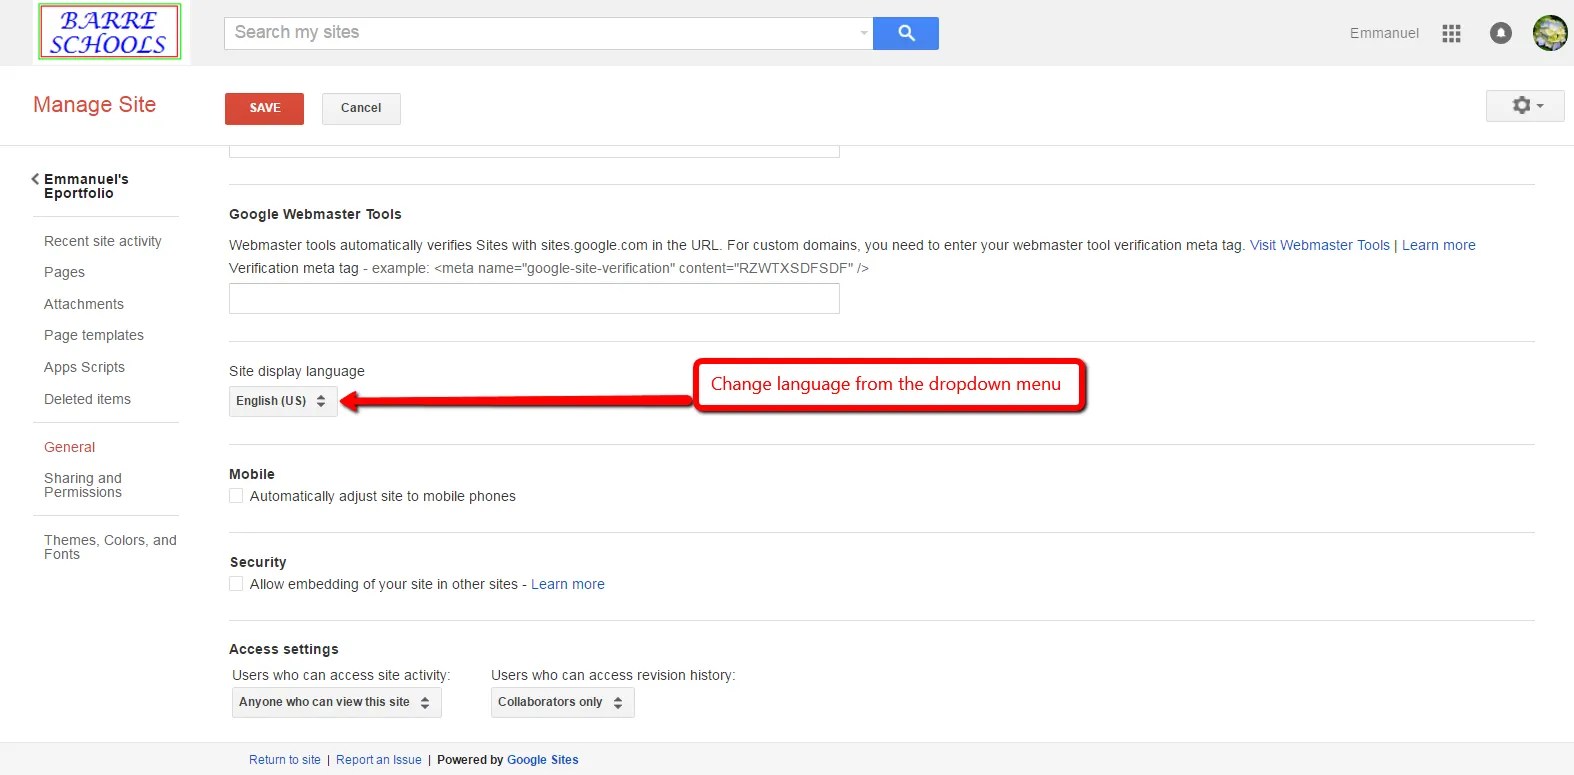Screen dimensions: 1574x775
Task: Open Page templates in the sidebar
Action: click(x=94, y=335)
